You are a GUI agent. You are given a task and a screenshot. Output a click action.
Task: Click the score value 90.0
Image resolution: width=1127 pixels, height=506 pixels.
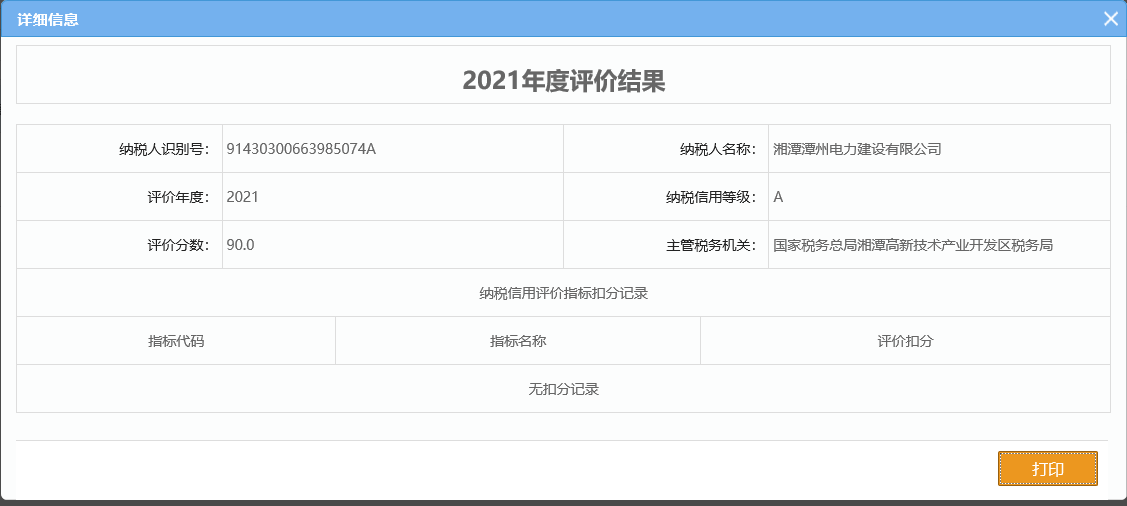coord(241,245)
